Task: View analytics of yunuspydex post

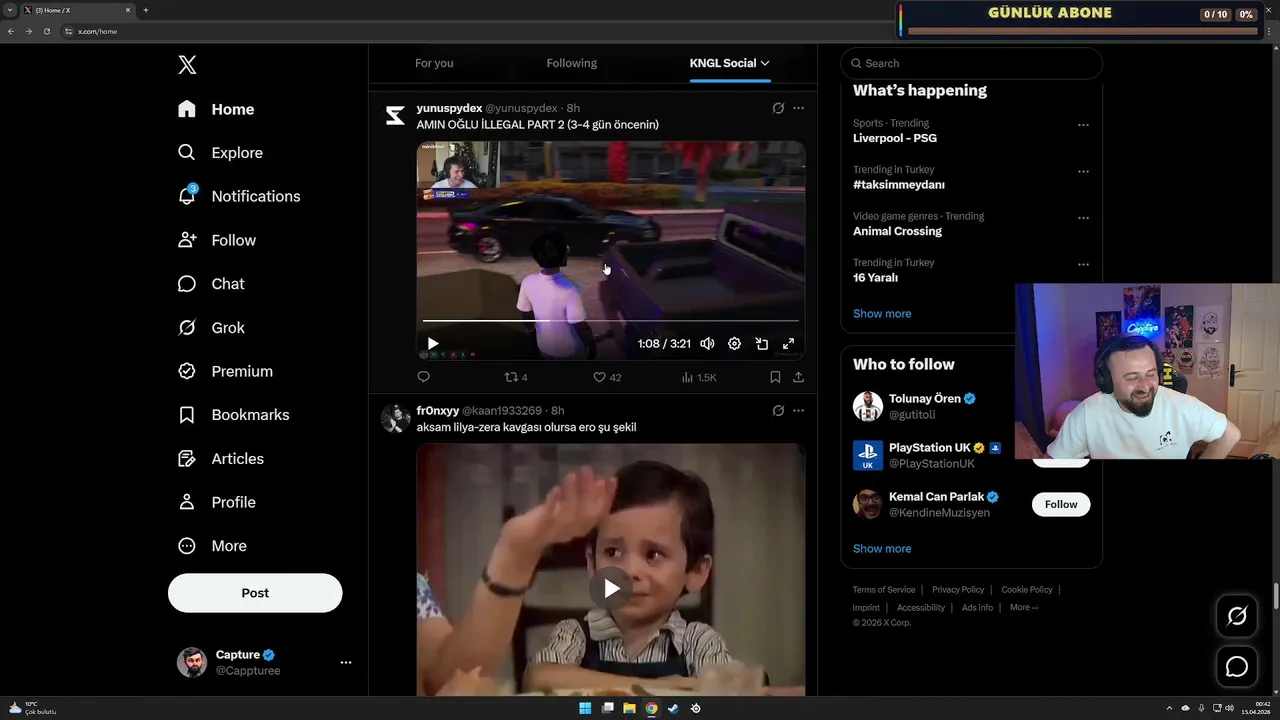Action: point(698,377)
